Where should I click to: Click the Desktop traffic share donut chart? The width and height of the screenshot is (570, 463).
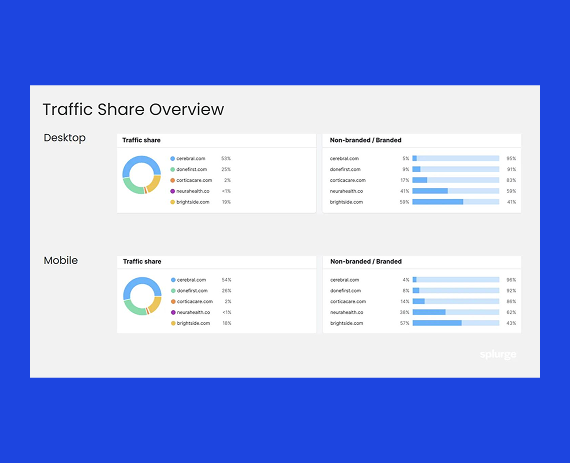tap(141, 175)
